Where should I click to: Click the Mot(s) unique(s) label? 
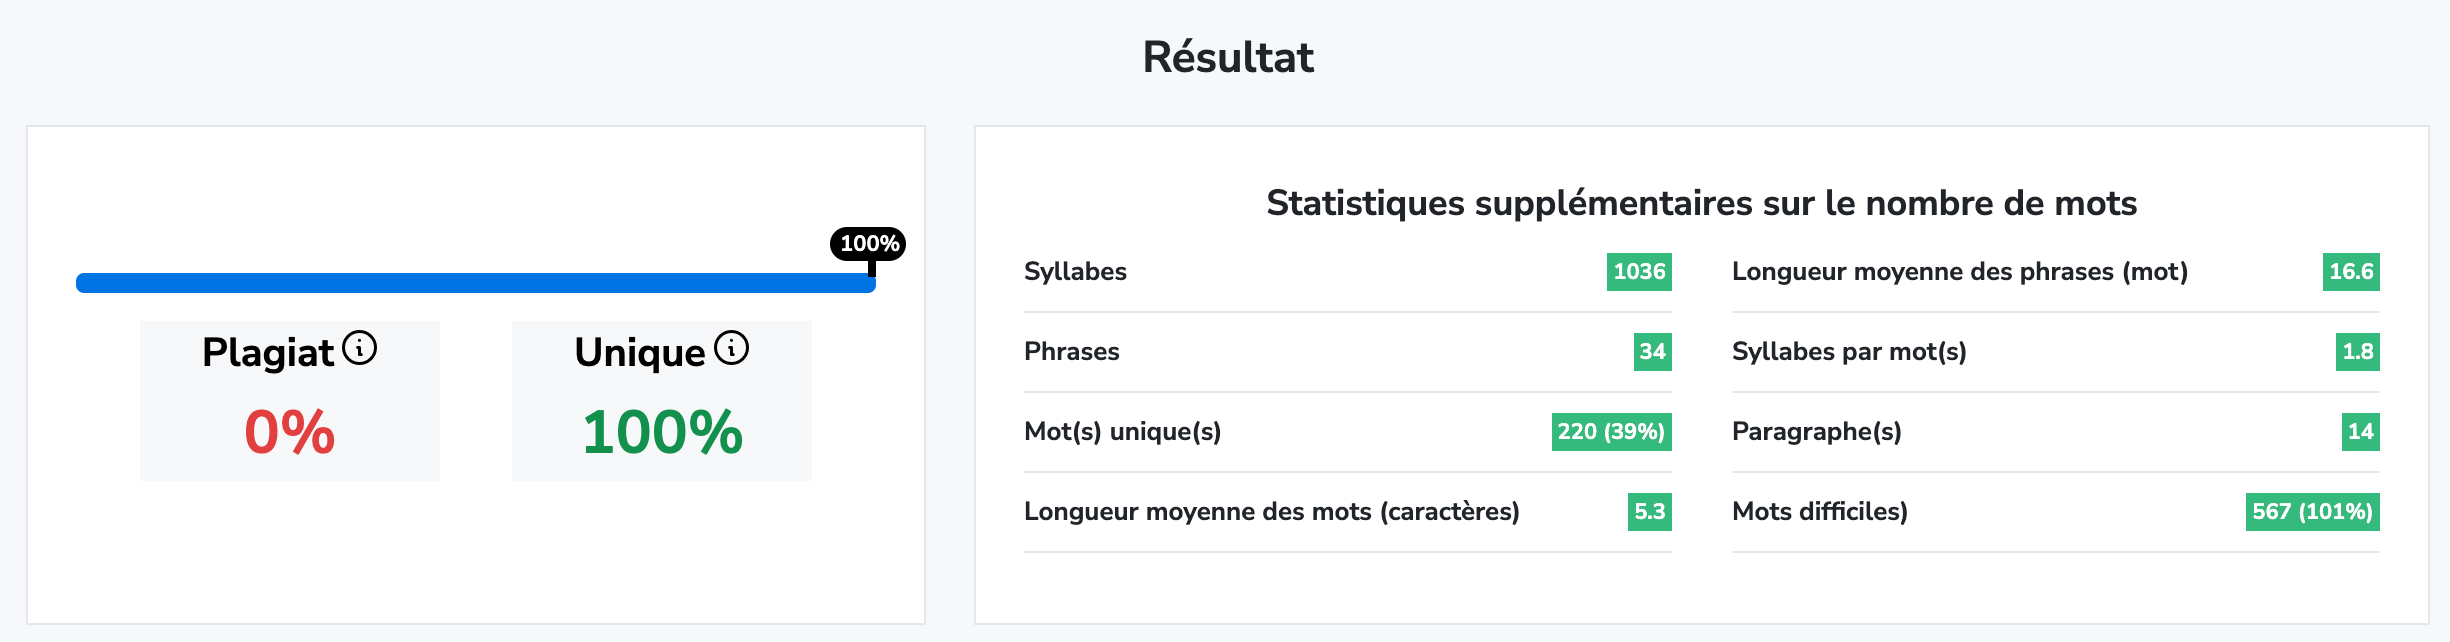pos(1122,432)
